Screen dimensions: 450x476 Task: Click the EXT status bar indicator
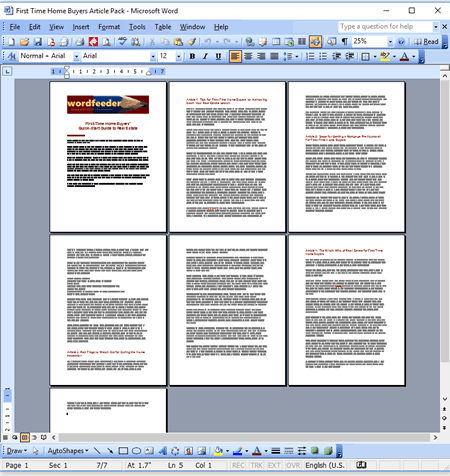pyautogui.click(x=274, y=465)
